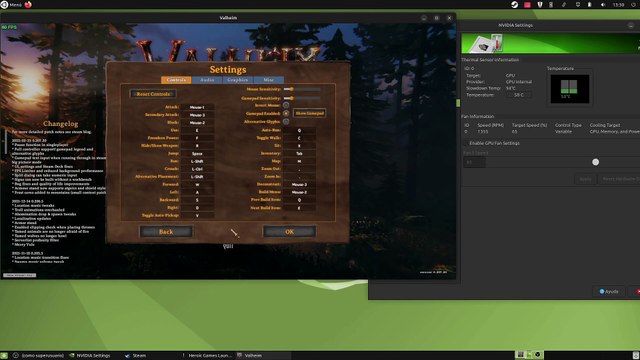Rebind the Next Build Item key field
640x360 pixels.
click(299, 208)
